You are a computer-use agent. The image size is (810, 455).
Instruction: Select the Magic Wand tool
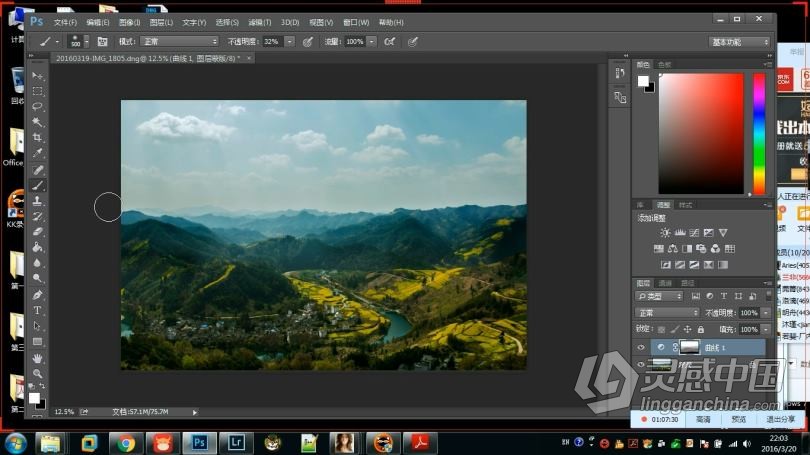tap(38, 122)
